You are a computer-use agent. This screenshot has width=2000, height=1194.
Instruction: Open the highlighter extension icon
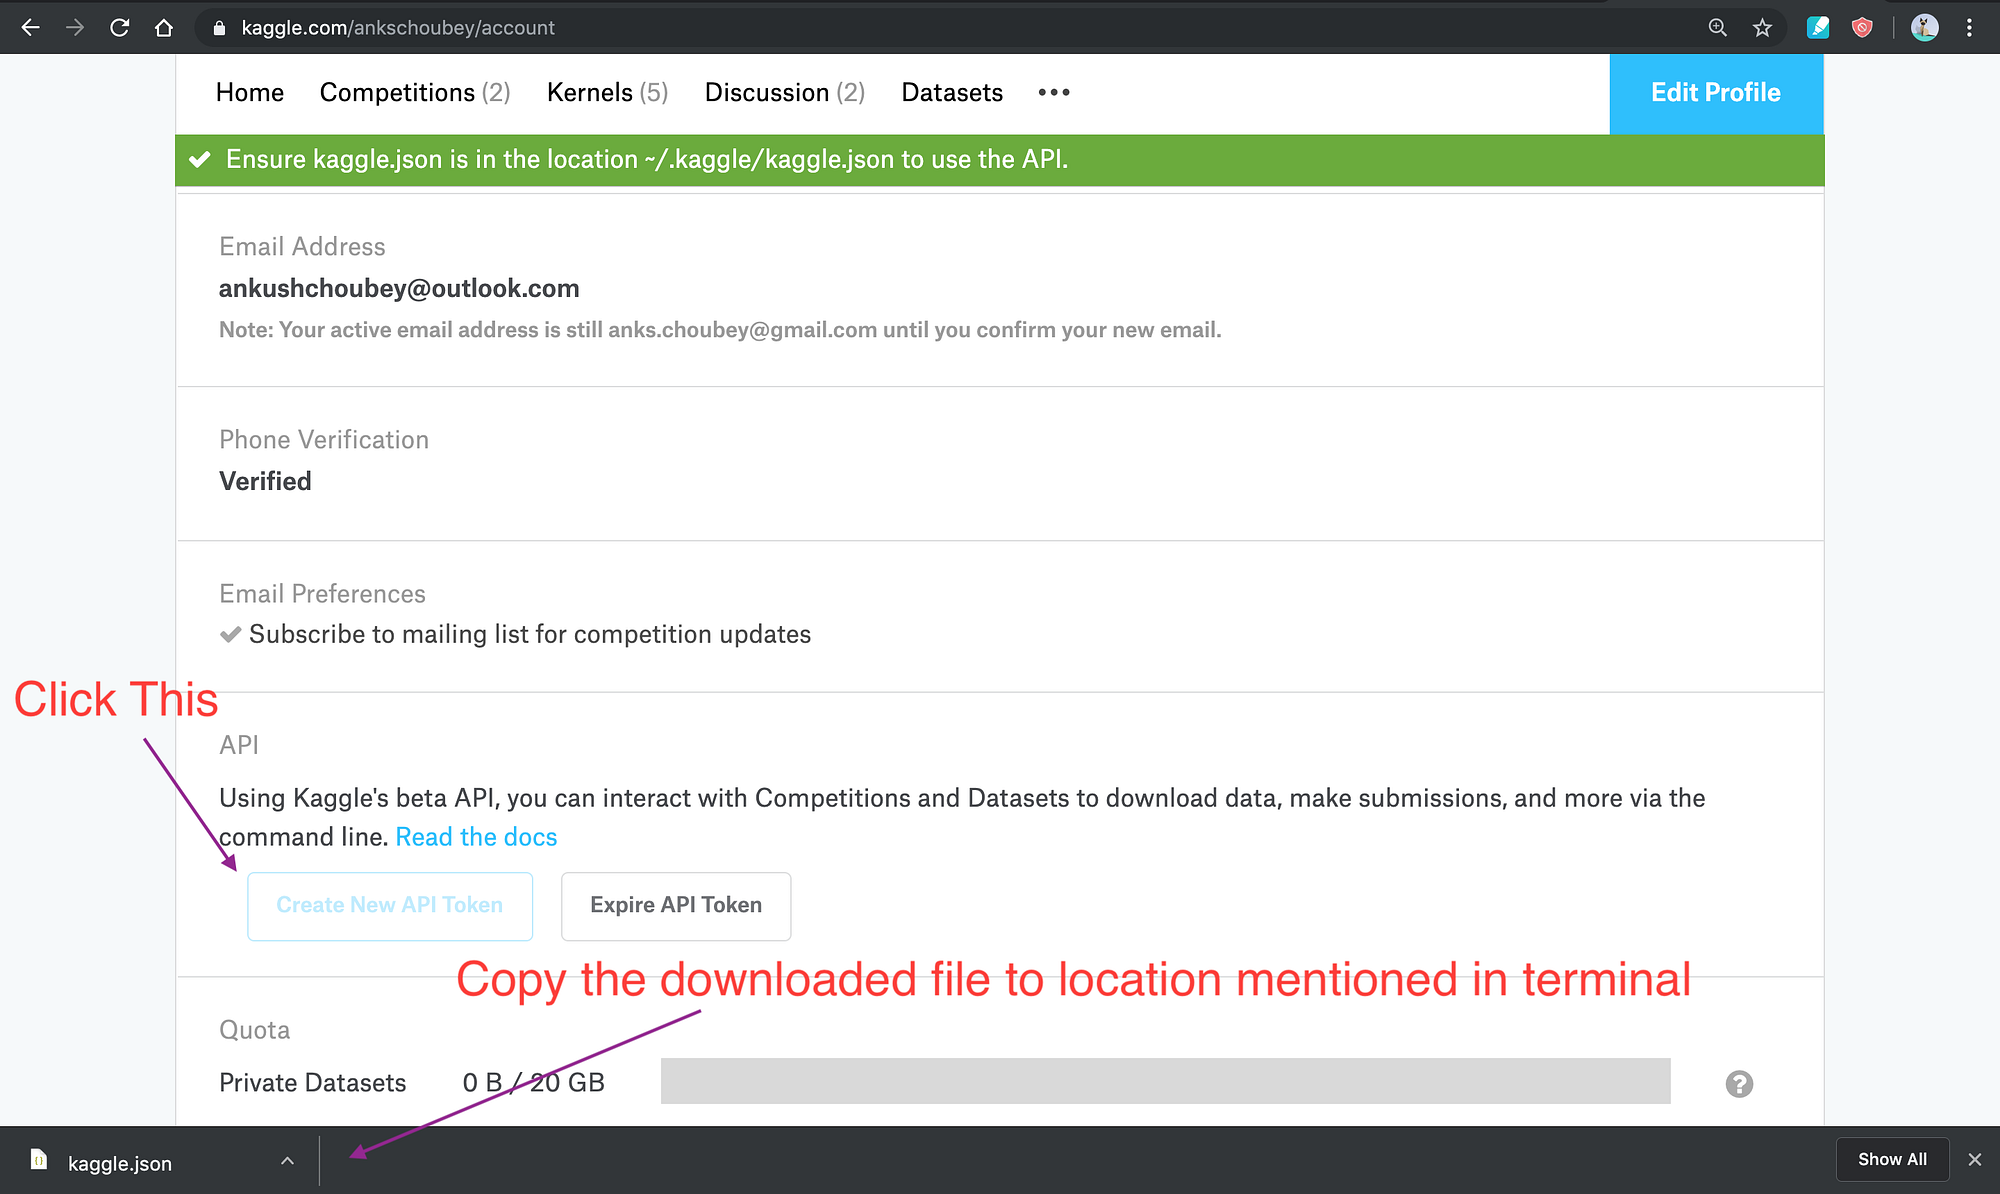1818,27
